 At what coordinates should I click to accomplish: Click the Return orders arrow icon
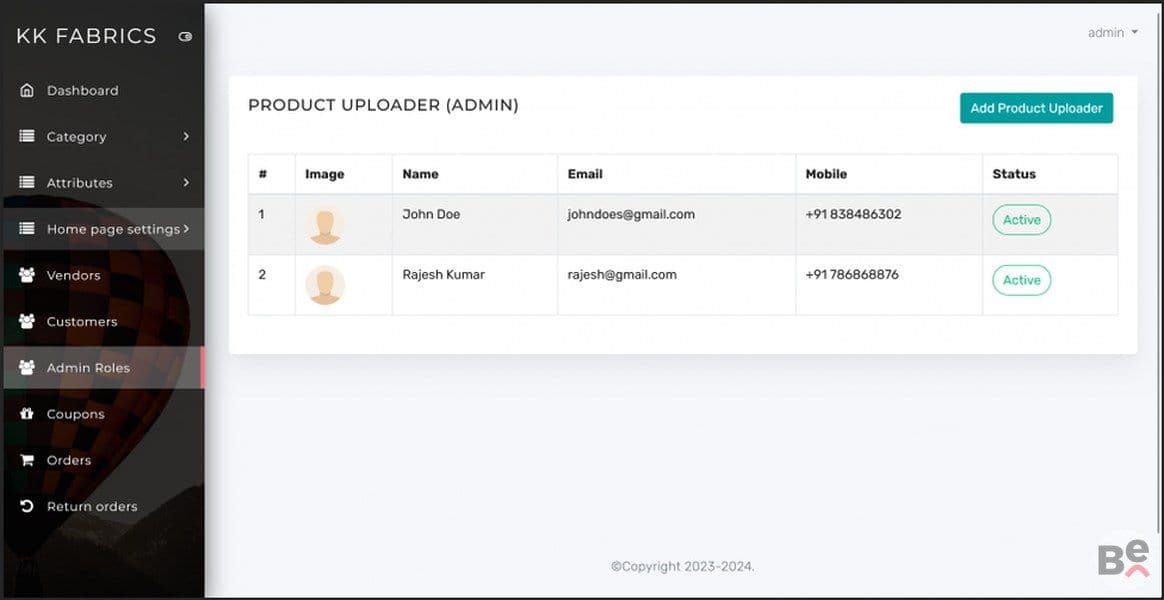click(x=27, y=506)
